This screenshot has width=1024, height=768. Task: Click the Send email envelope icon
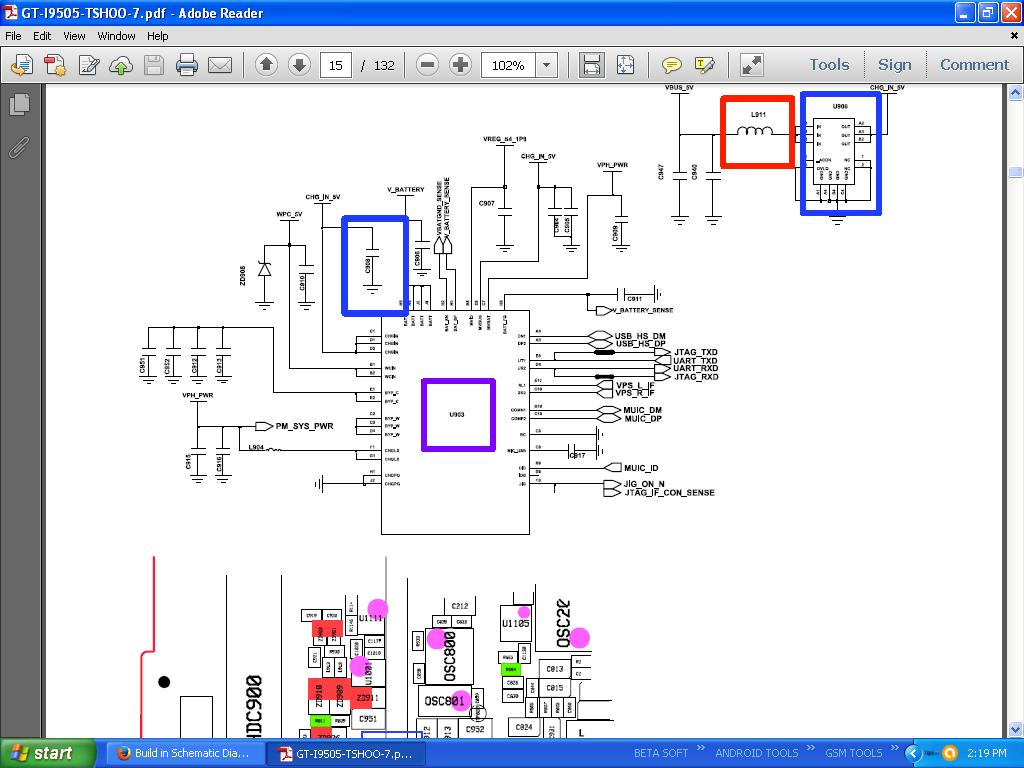(x=220, y=65)
